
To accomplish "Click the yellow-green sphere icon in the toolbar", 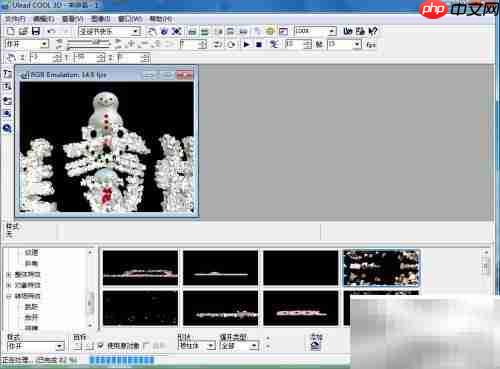I will 269,32.
